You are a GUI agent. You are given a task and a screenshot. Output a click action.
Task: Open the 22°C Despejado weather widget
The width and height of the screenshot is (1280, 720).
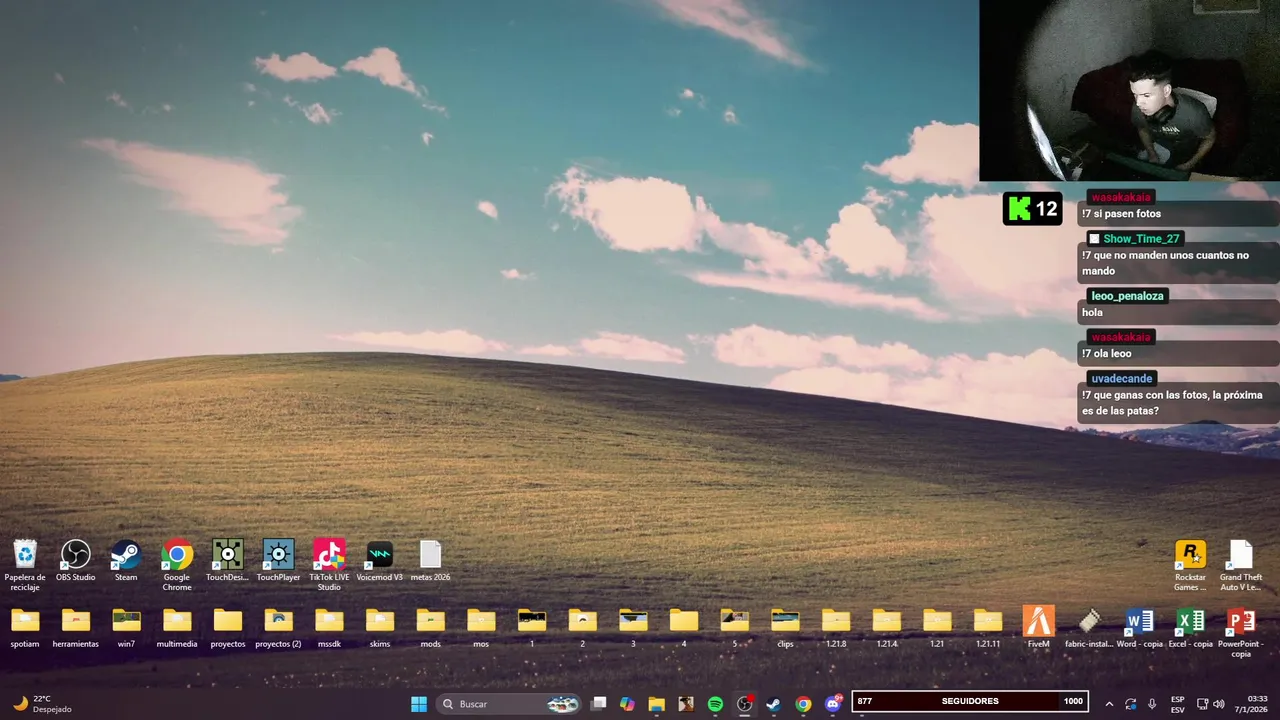(42, 704)
